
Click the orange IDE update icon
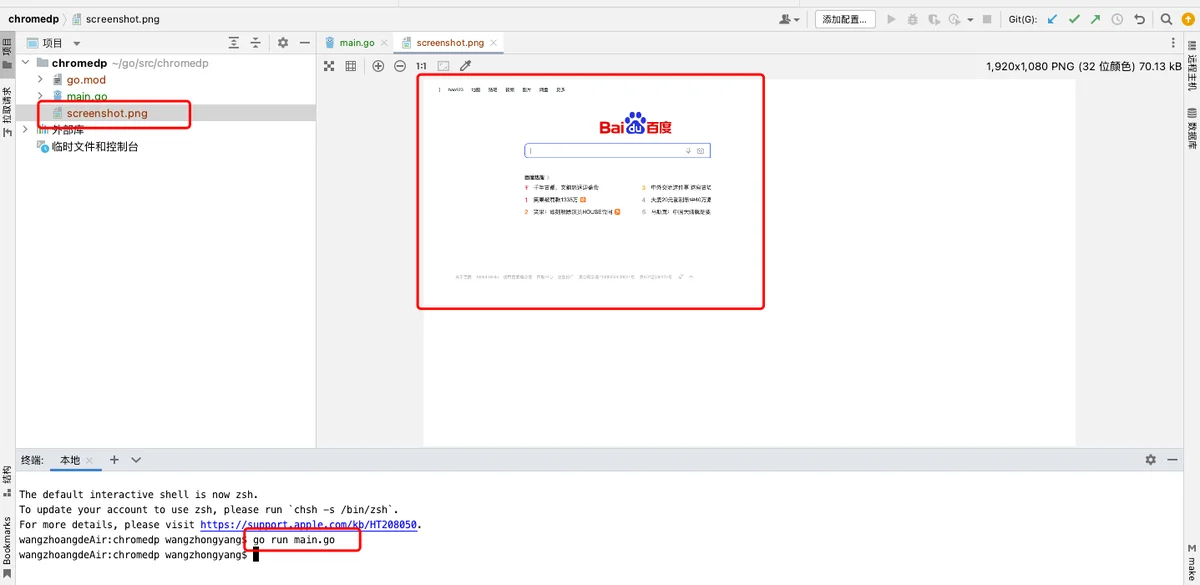point(1187,19)
